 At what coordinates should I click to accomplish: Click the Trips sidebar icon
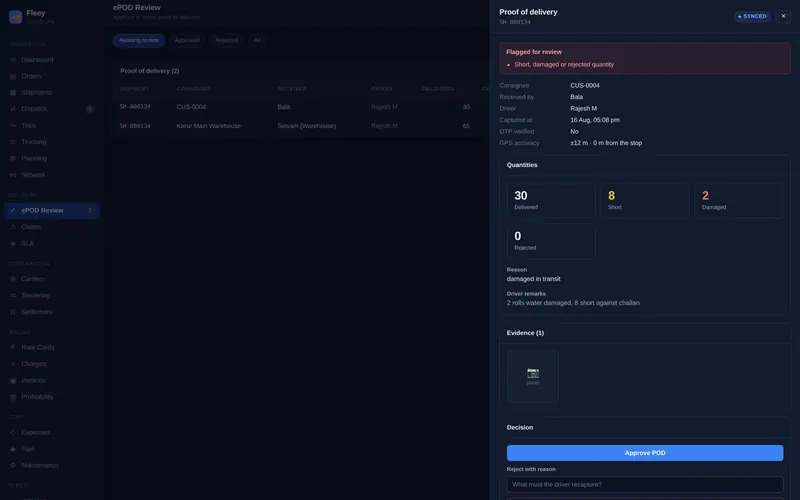(x=13, y=126)
